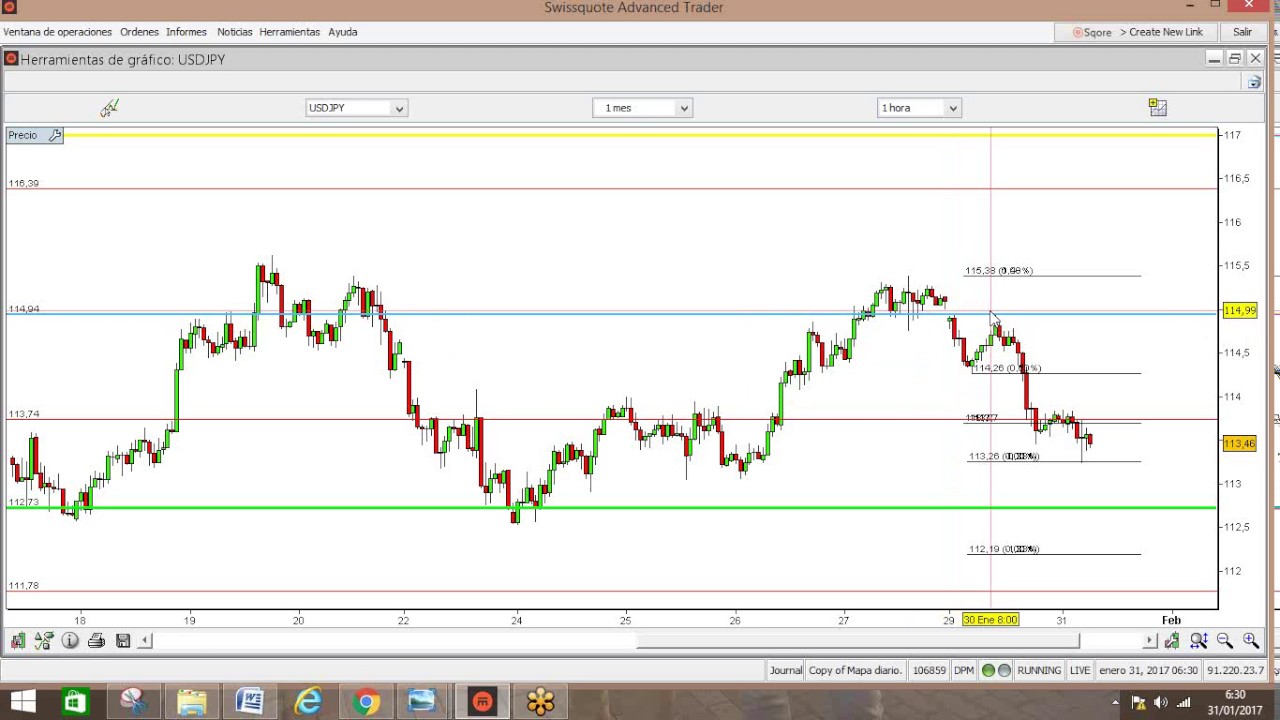
Task: Open the drawing tools icon above the chart
Action: pos(109,108)
